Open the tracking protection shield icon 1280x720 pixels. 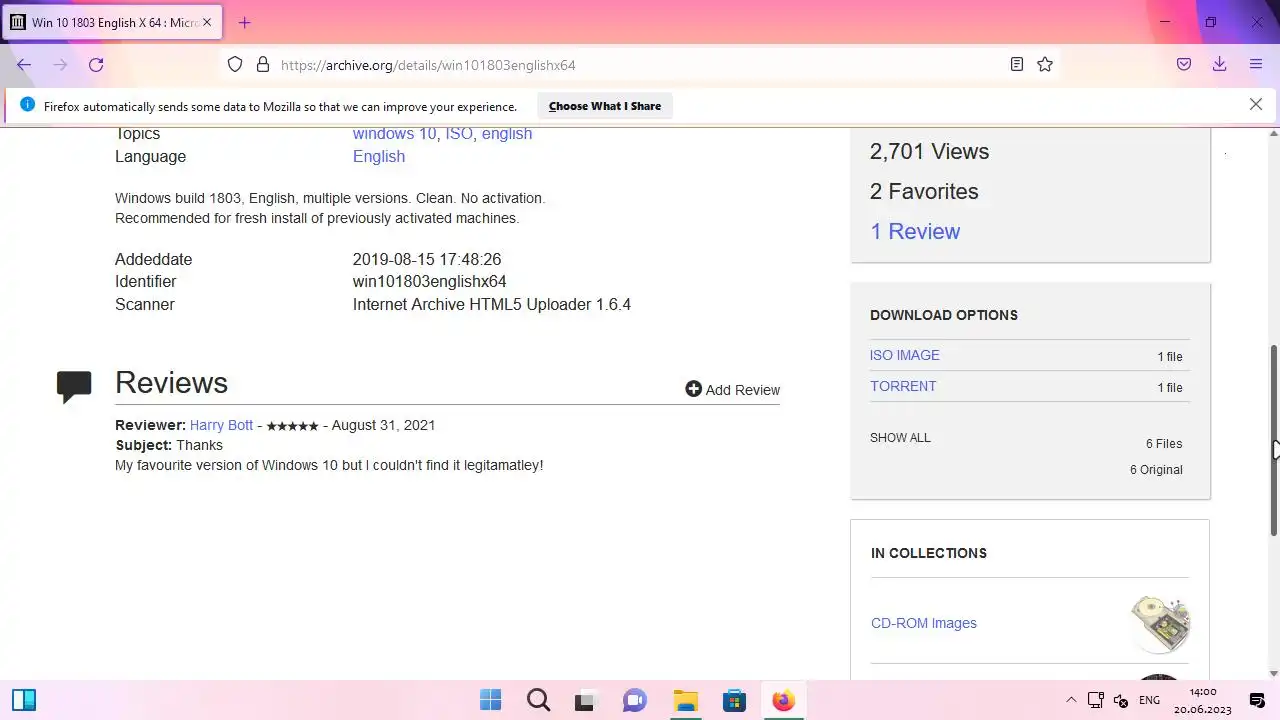235,65
